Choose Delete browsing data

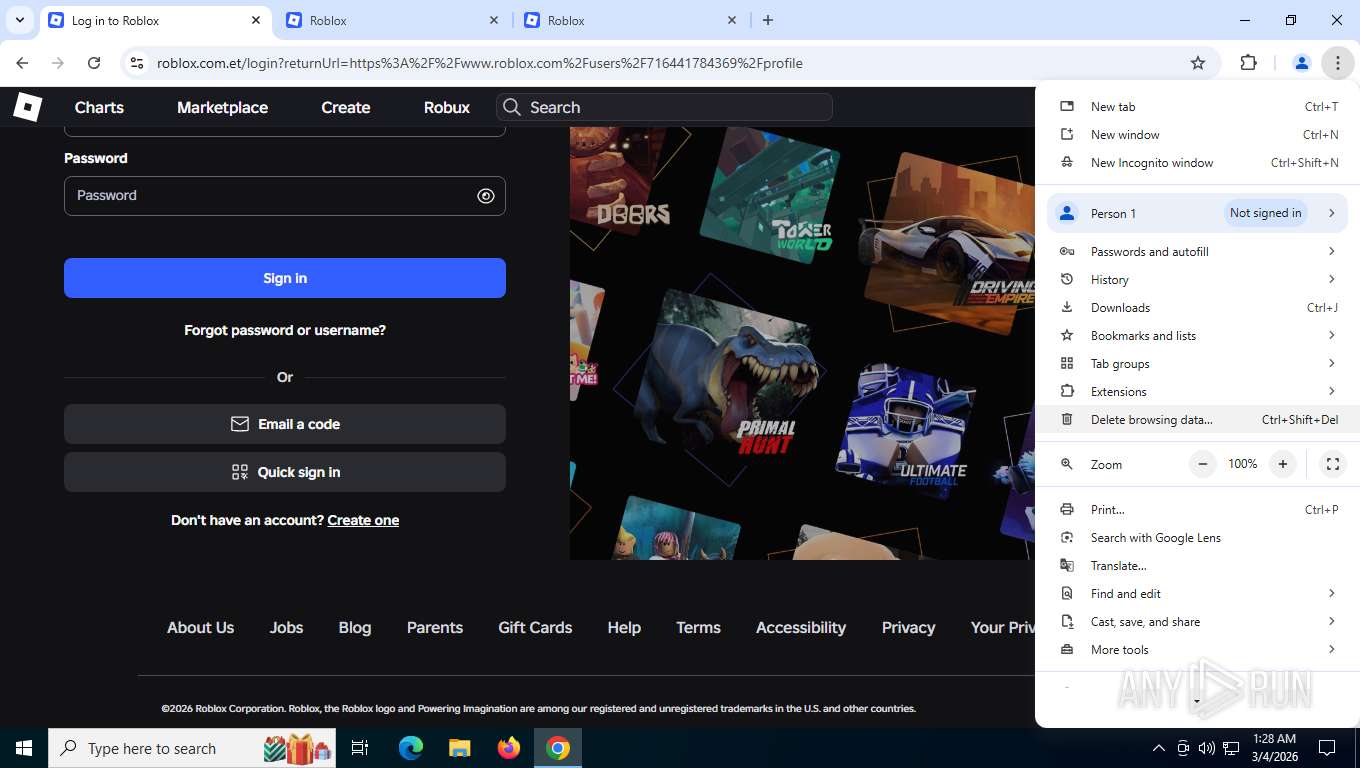(x=1198, y=420)
